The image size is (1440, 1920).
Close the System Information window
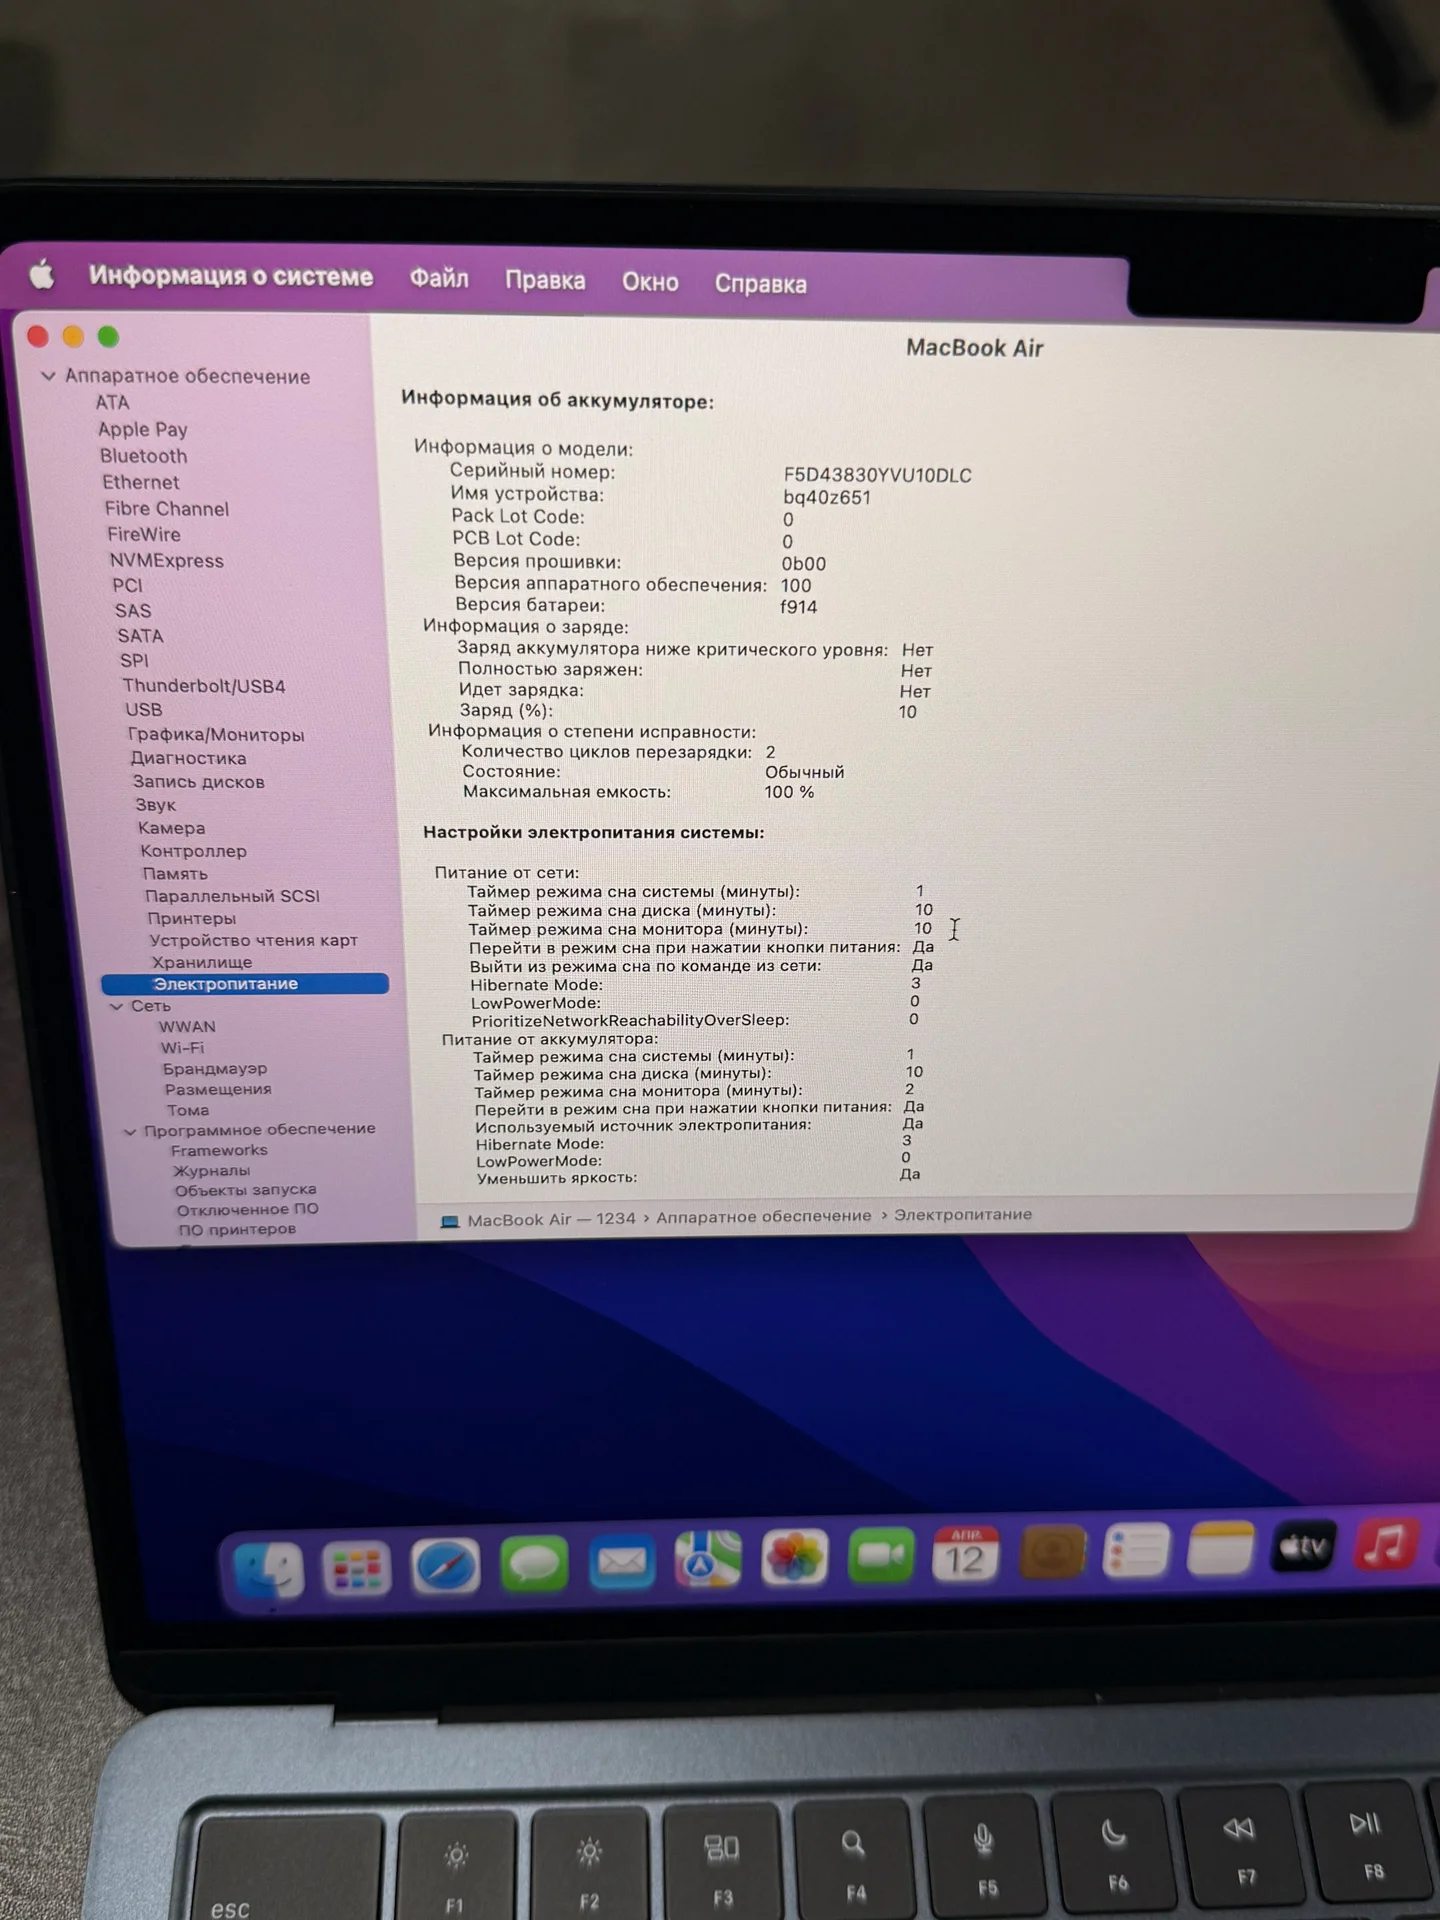(38, 336)
